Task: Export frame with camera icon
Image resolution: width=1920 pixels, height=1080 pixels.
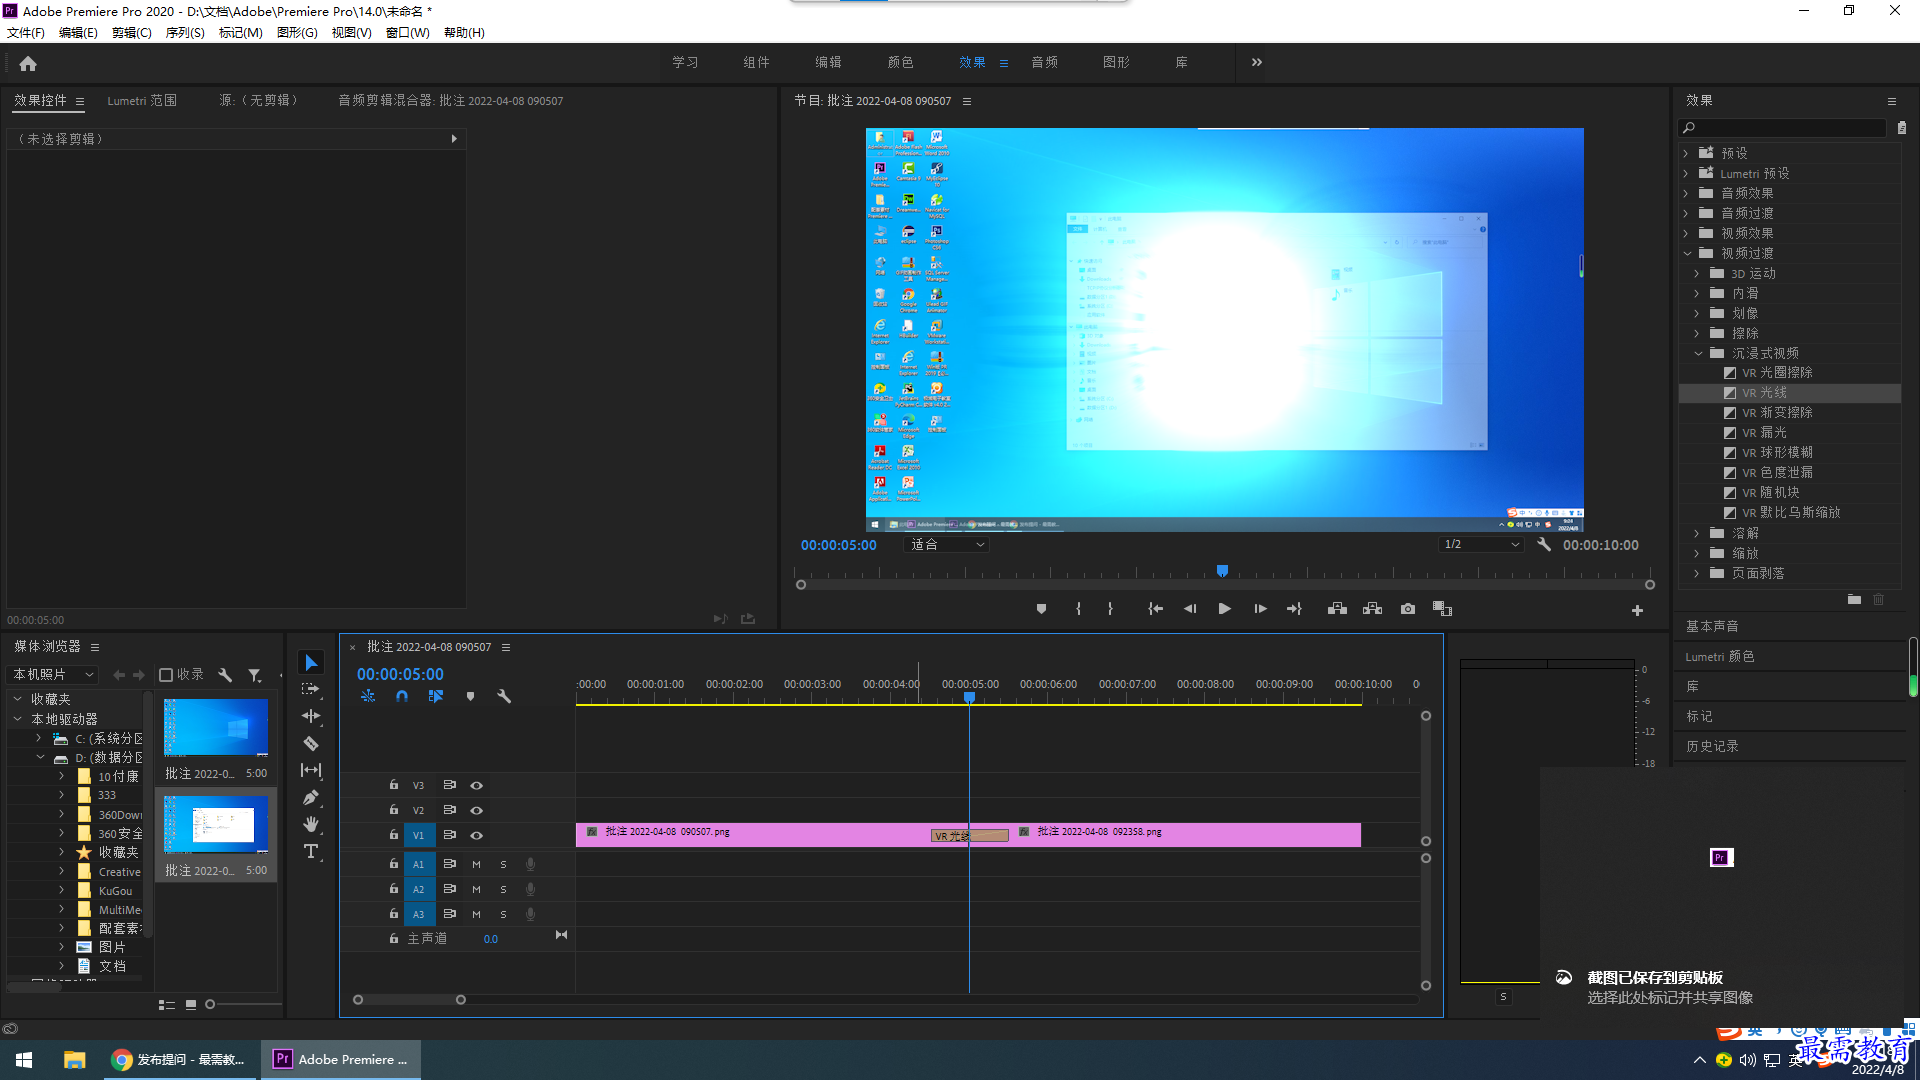Action: point(1408,609)
